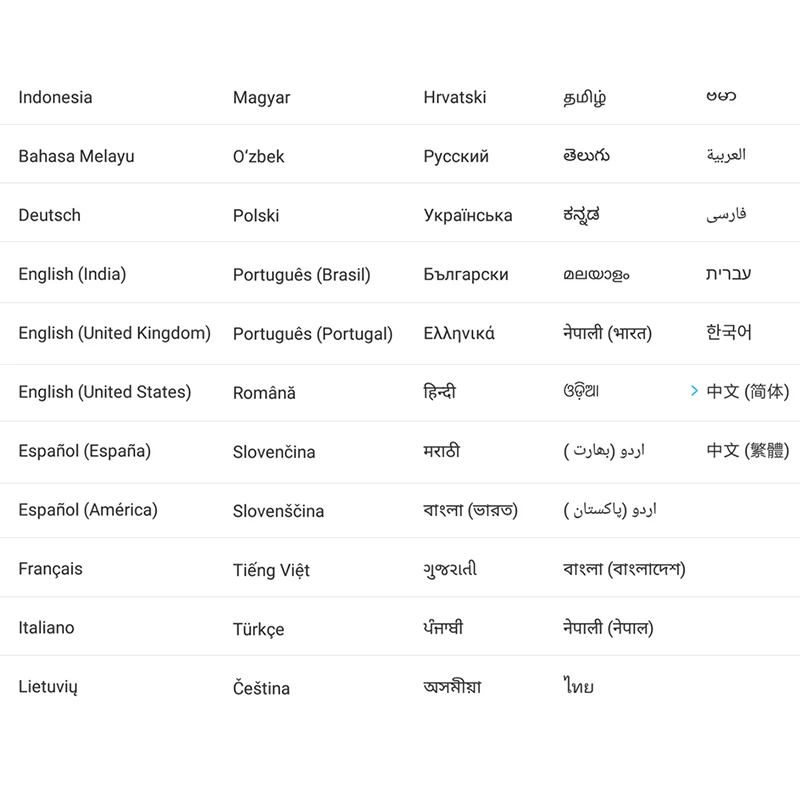
Task: Click the blue chevron beside 中文 (简体)
Action: (x=694, y=391)
